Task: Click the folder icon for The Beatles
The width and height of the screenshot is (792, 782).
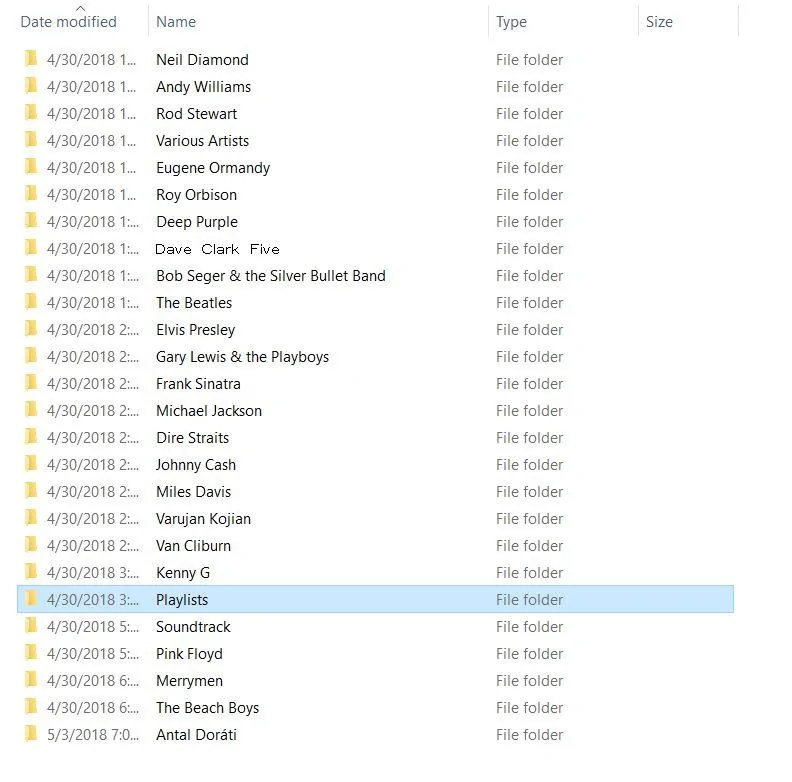Action: click(31, 302)
